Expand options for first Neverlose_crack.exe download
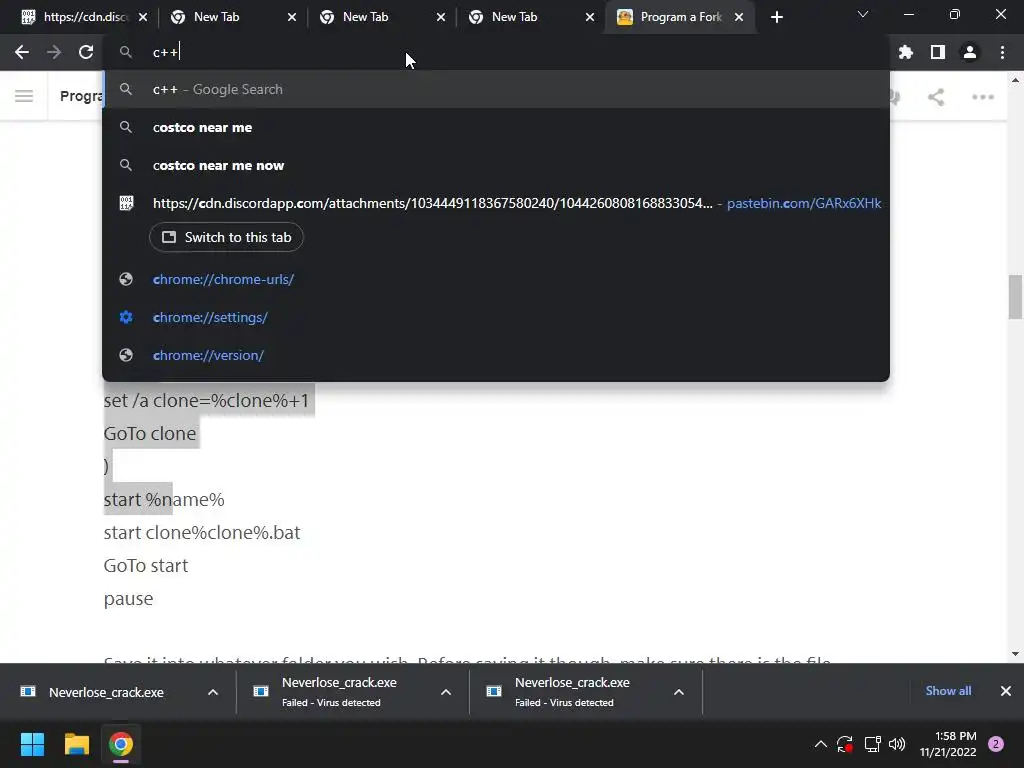 pyautogui.click(x=213, y=692)
